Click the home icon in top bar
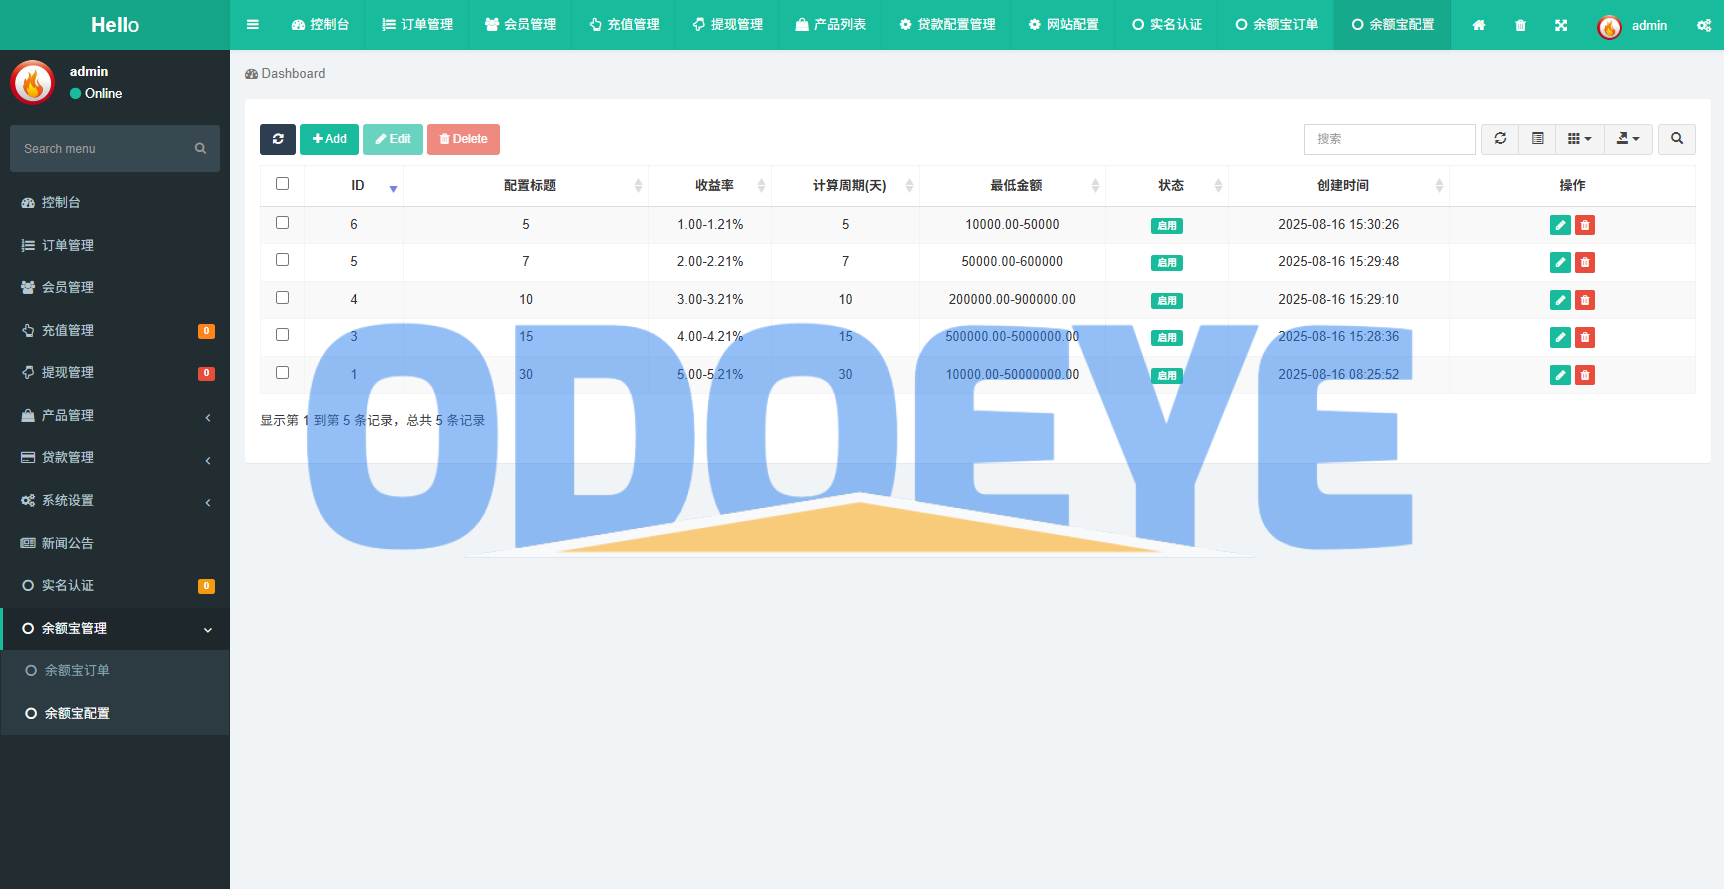 (1479, 25)
